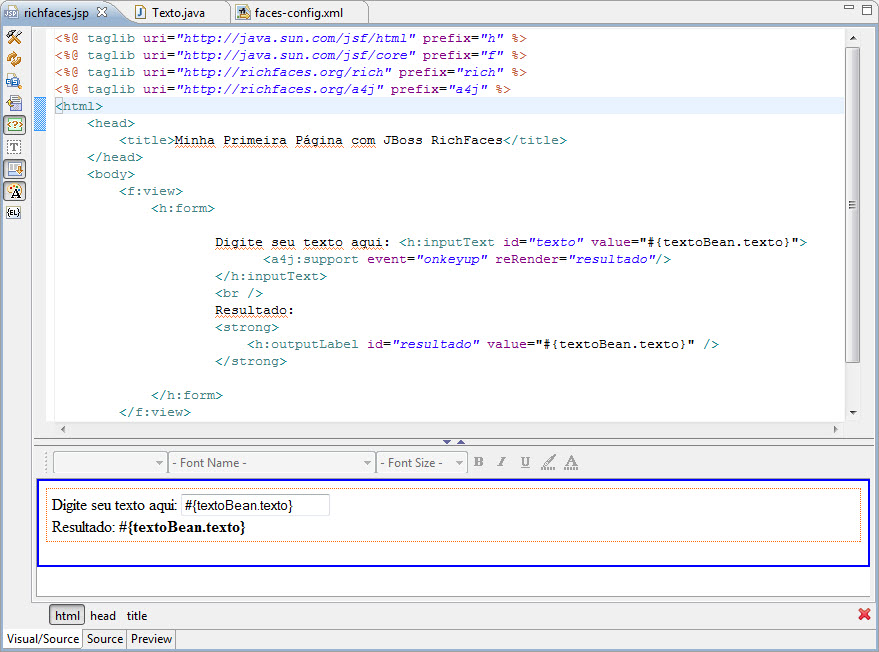Click the orange refresh arrows icon
879x652 pixels.
click(14, 59)
